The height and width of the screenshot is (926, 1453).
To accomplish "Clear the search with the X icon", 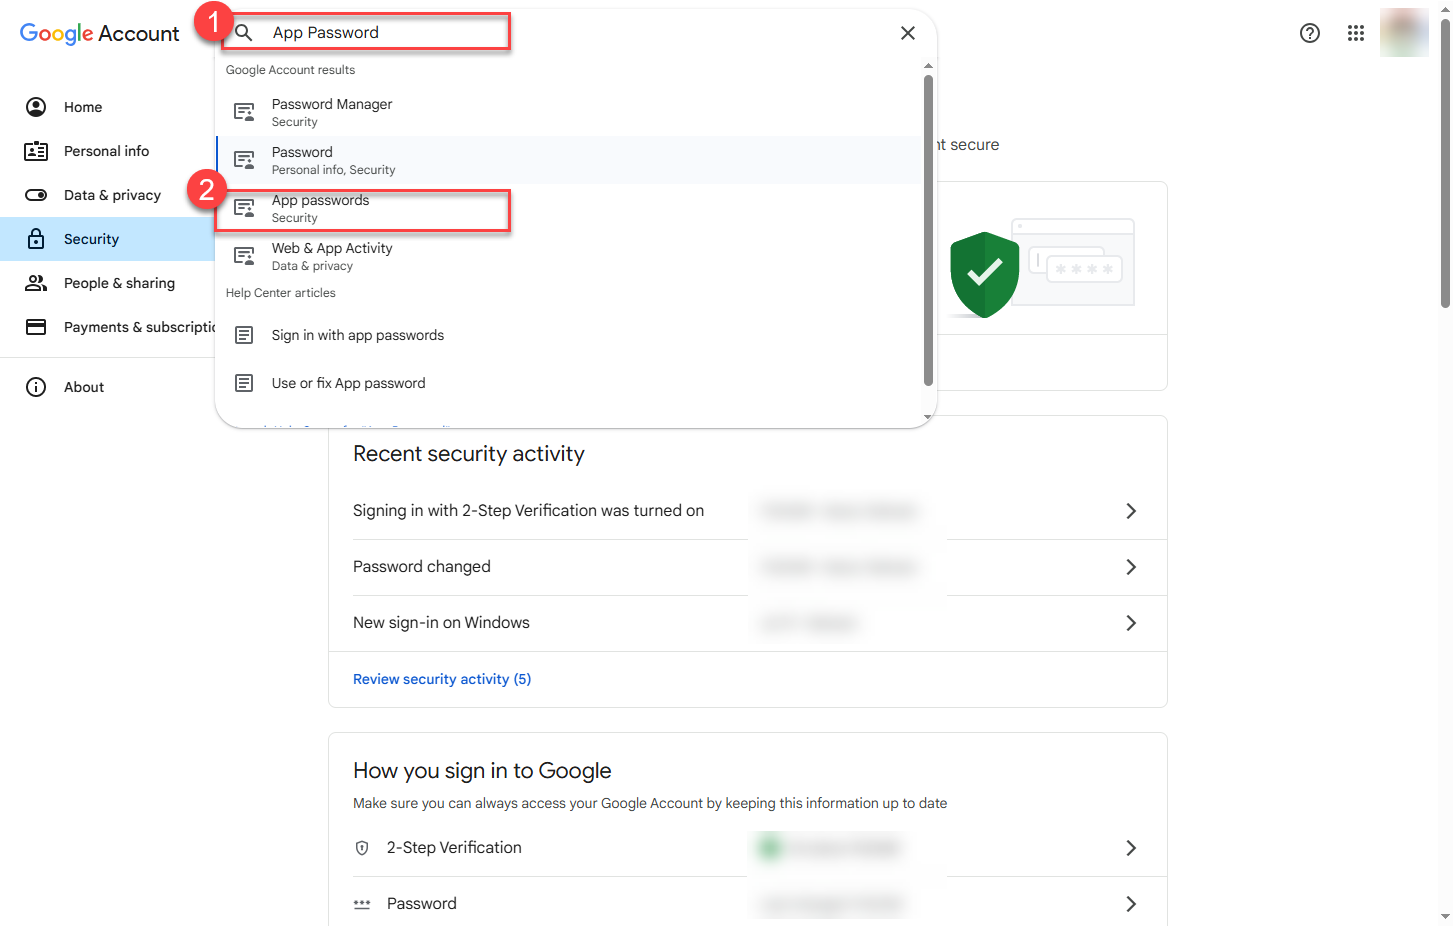I will 907,33.
